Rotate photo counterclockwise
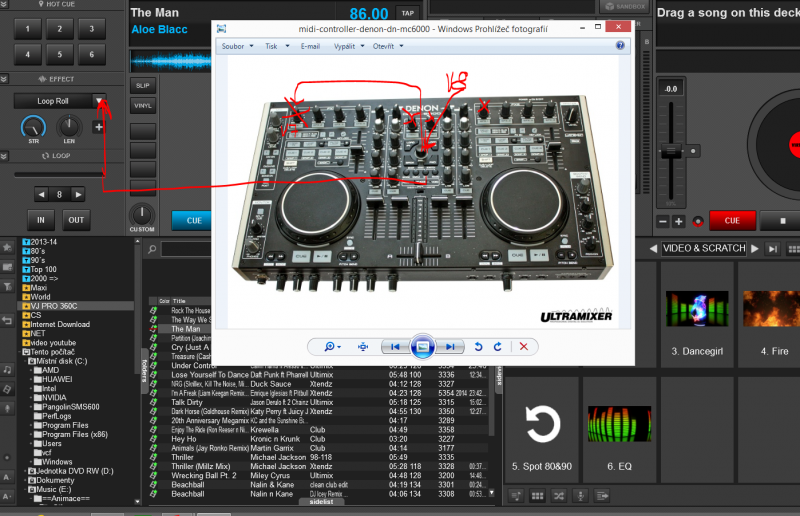The image size is (800, 516). [x=478, y=347]
